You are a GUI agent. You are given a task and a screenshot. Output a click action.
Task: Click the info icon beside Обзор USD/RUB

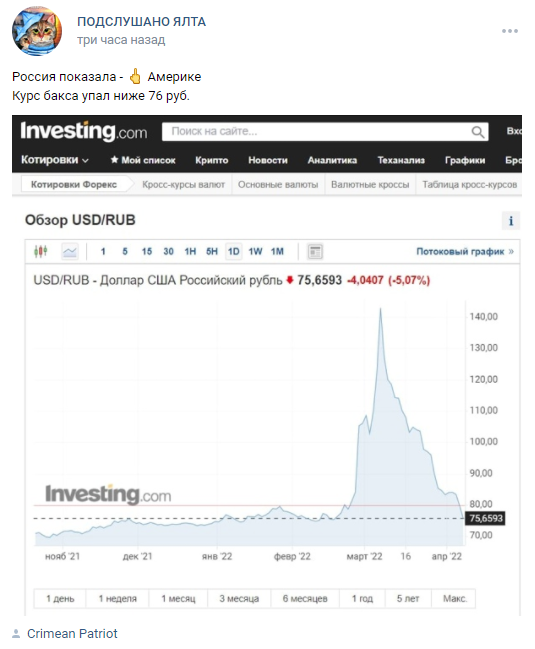coord(511,221)
